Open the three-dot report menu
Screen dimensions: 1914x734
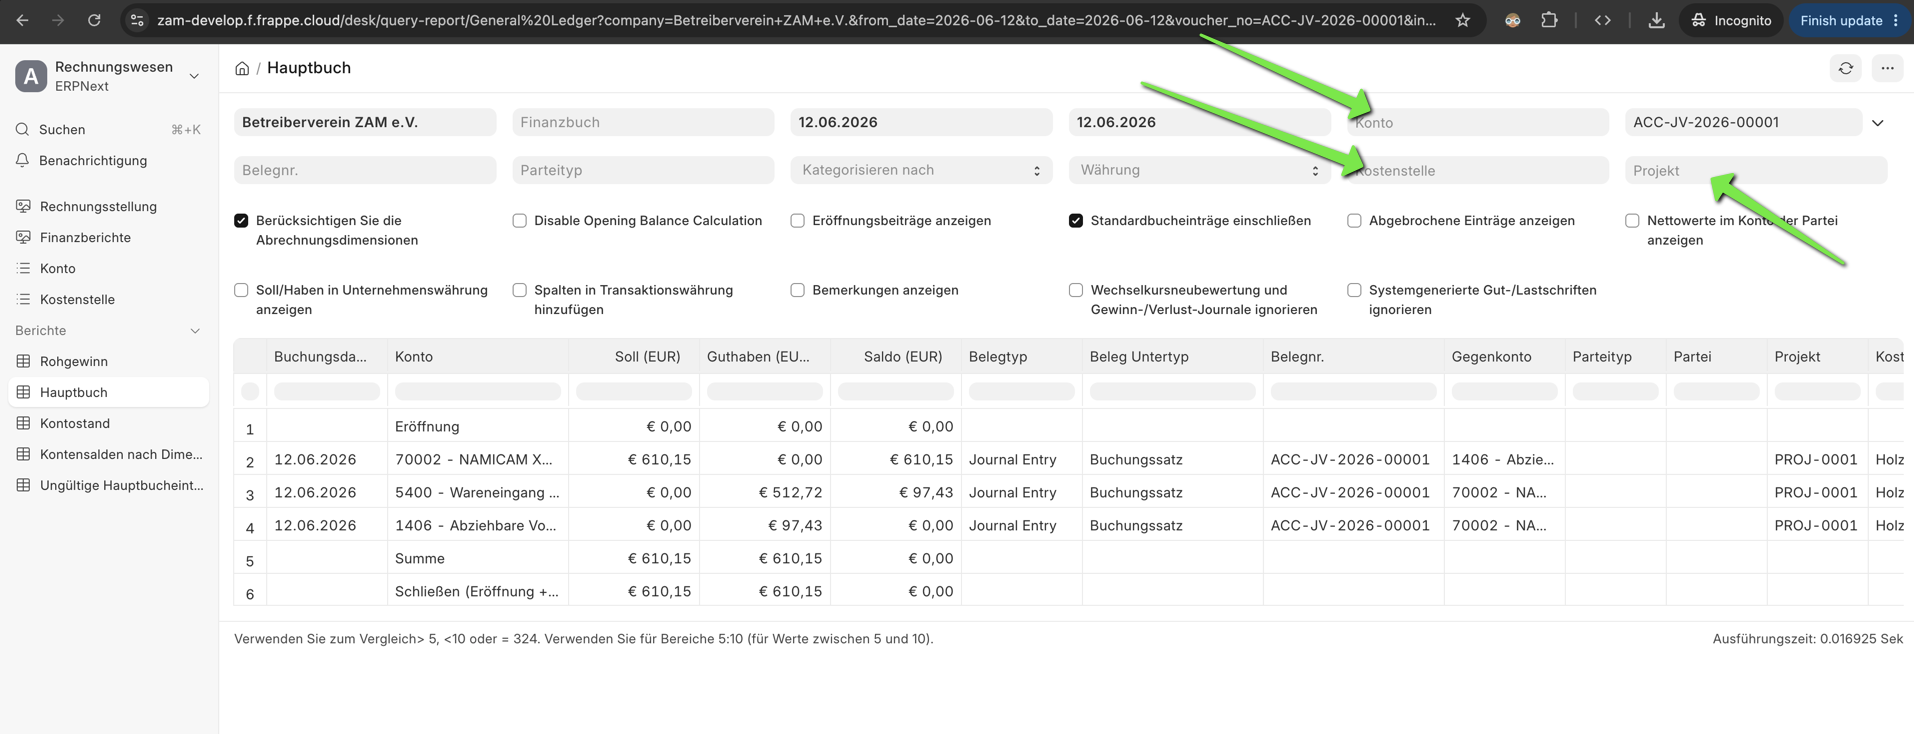1887,68
